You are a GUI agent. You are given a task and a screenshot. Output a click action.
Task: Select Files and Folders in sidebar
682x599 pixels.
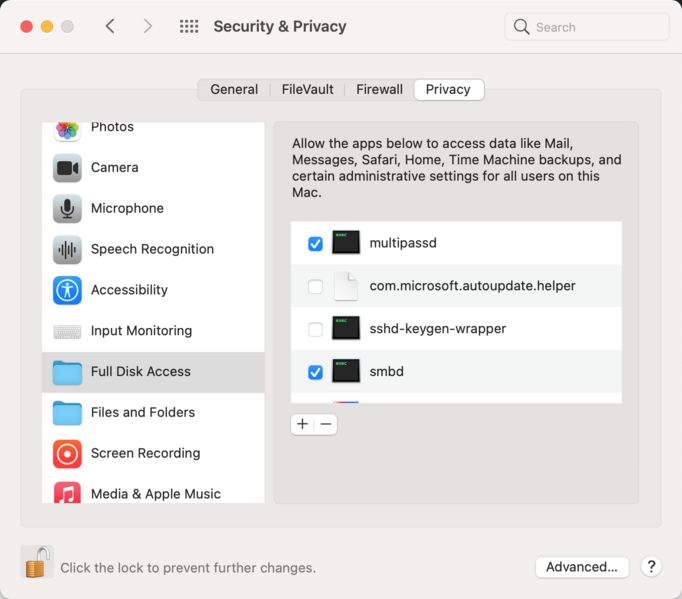[142, 412]
